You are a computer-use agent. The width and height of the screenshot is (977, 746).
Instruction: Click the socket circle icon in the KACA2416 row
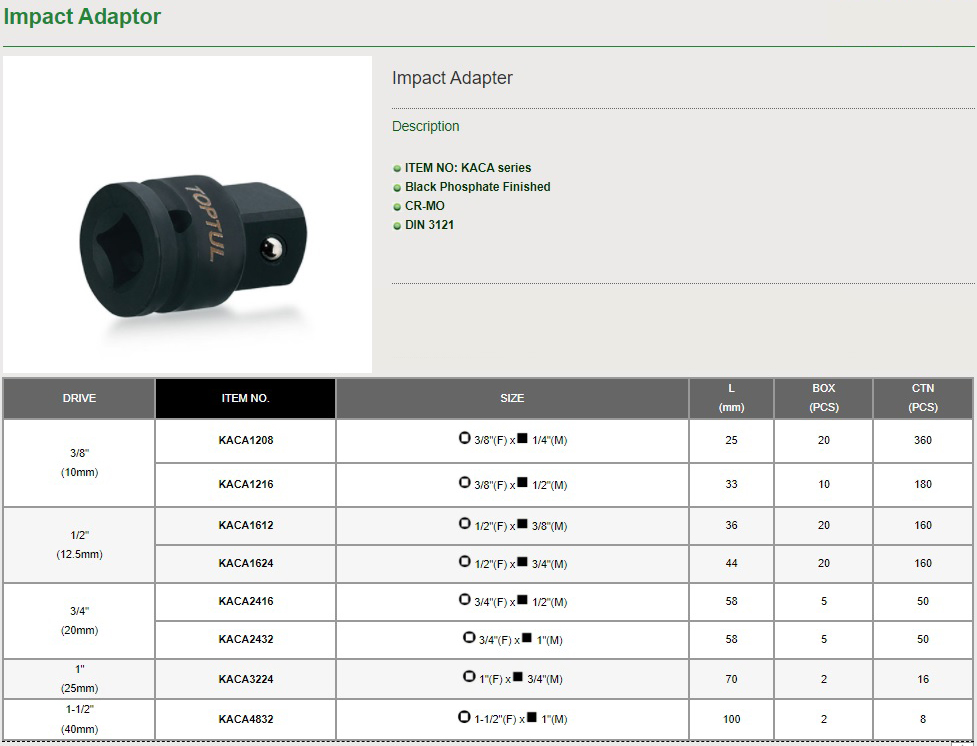[464, 599]
